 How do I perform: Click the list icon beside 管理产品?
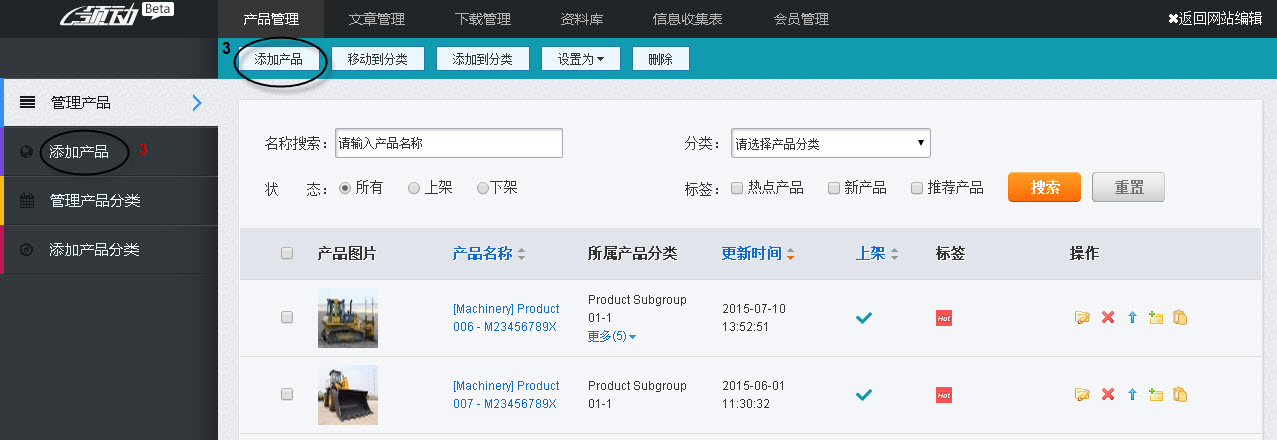click(28, 102)
